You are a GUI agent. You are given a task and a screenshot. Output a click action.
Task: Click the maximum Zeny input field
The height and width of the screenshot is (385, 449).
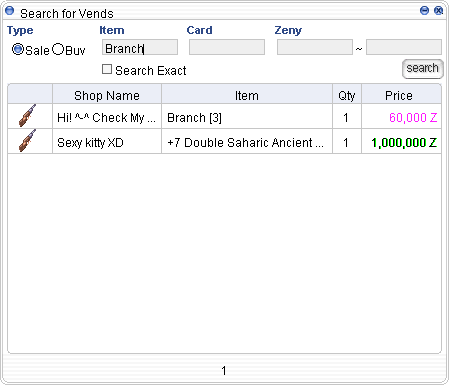coord(404,47)
